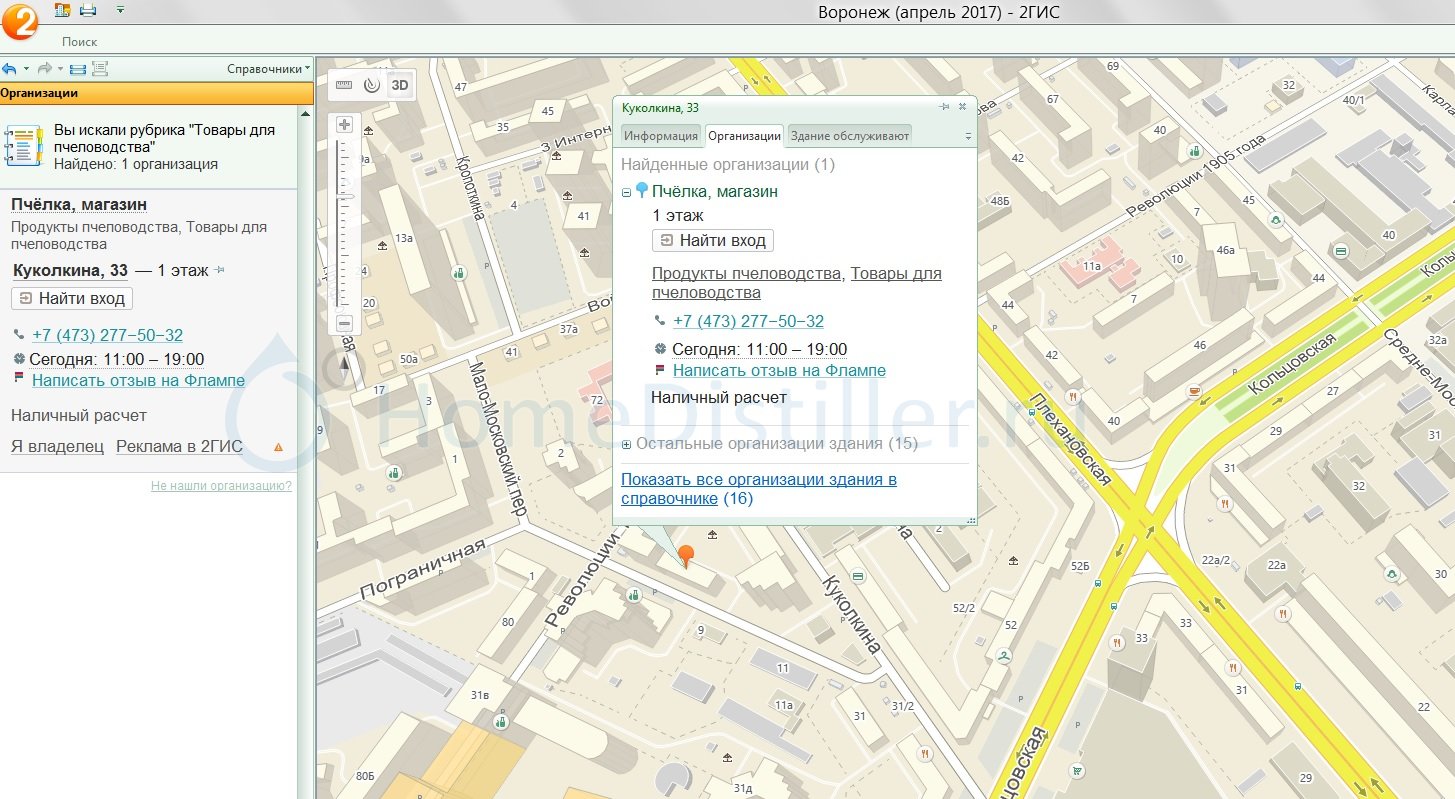Open the 2GIS main application menu
Image resolution: width=1455 pixels, height=799 pixels.
(20, 21)
